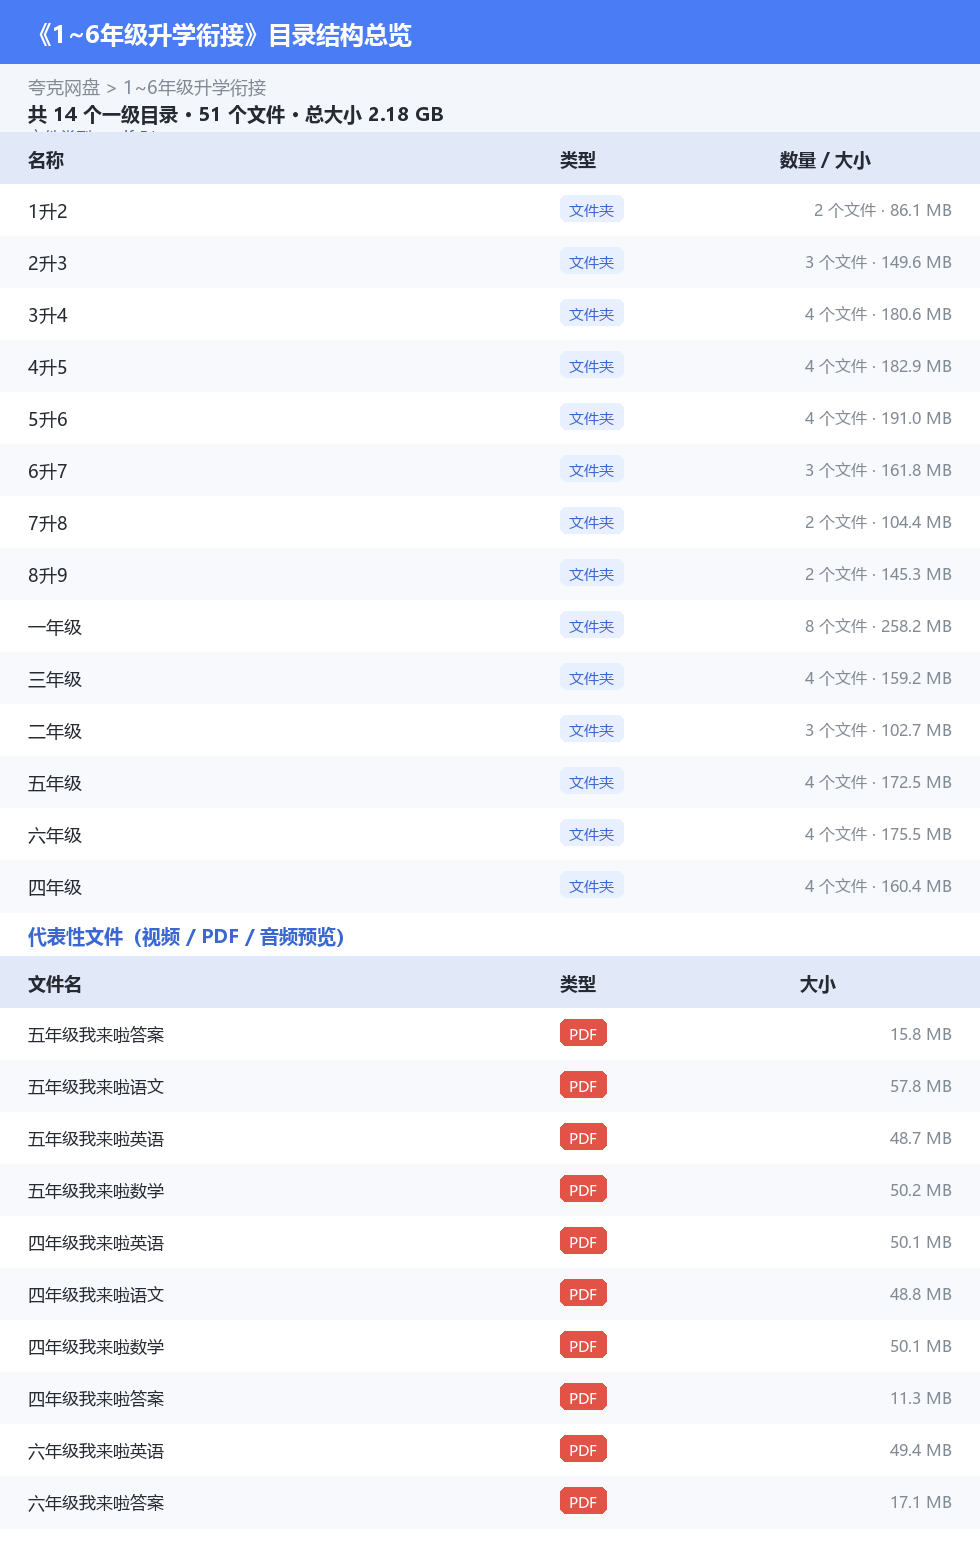Open the 五年级 folder row

tap(490, 782)
